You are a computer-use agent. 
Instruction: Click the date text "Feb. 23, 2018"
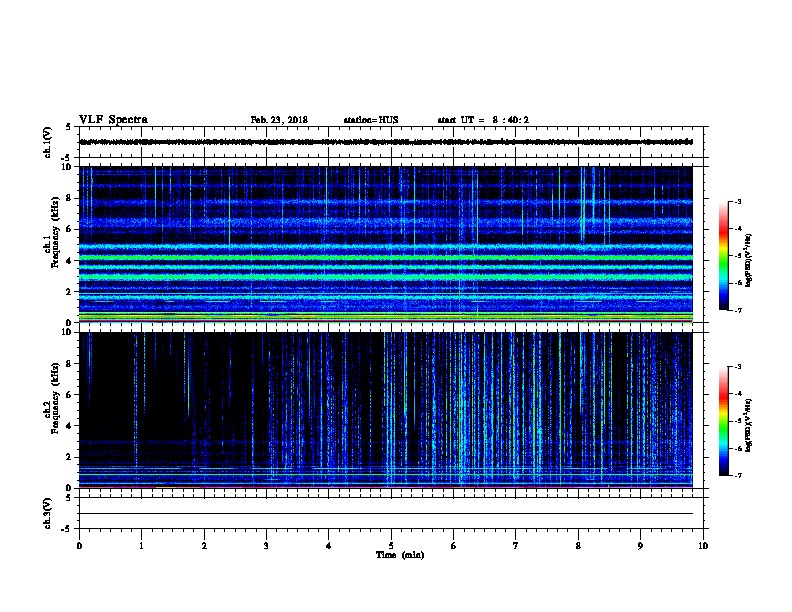coord(279,120)
